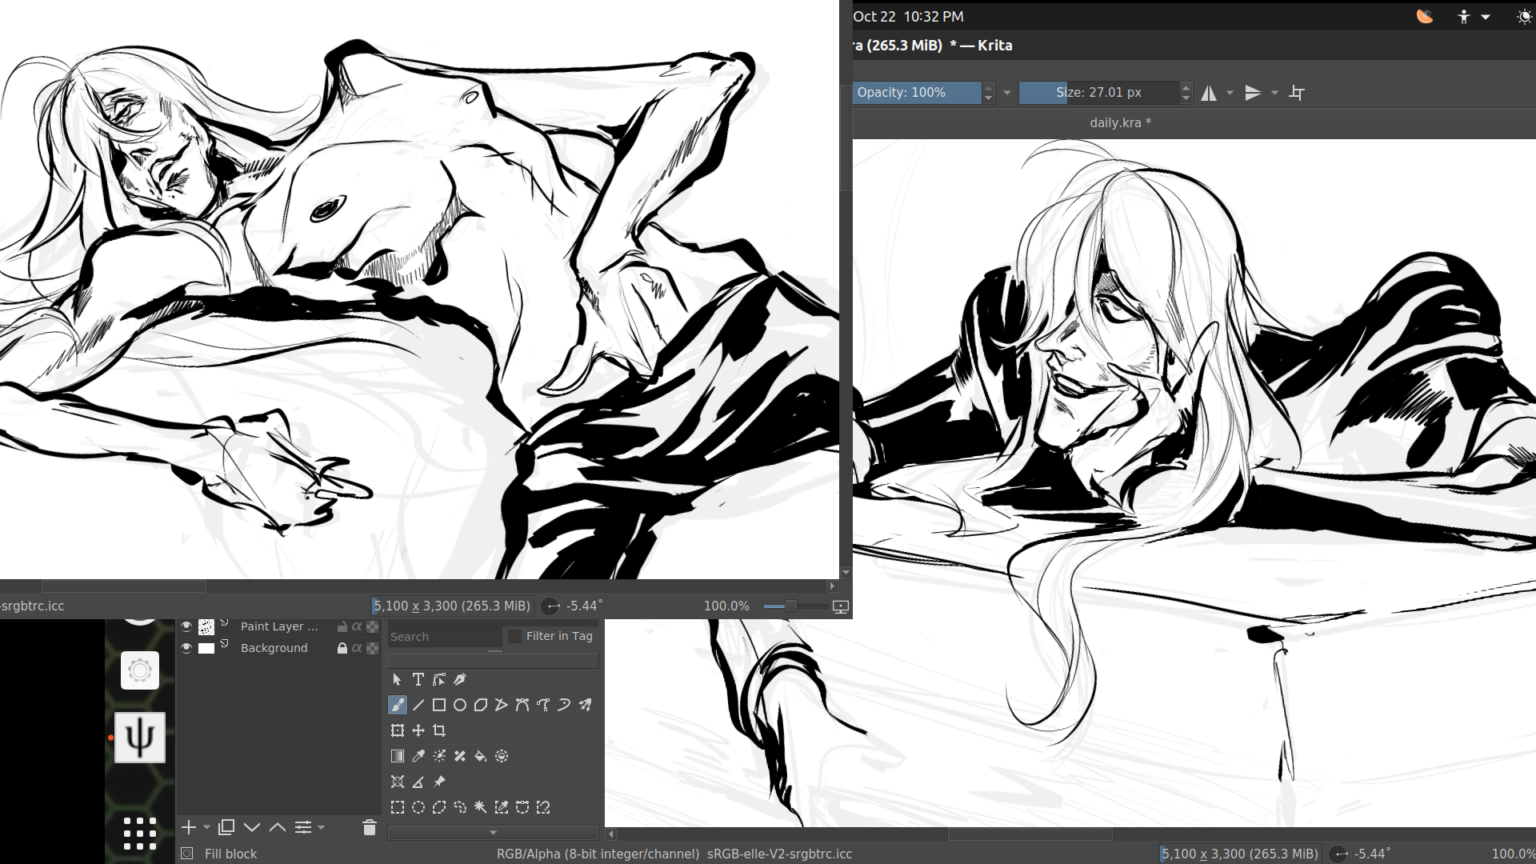Delete layer with the trash icon
The image size is (1536, 864).
tap(369, 827)
